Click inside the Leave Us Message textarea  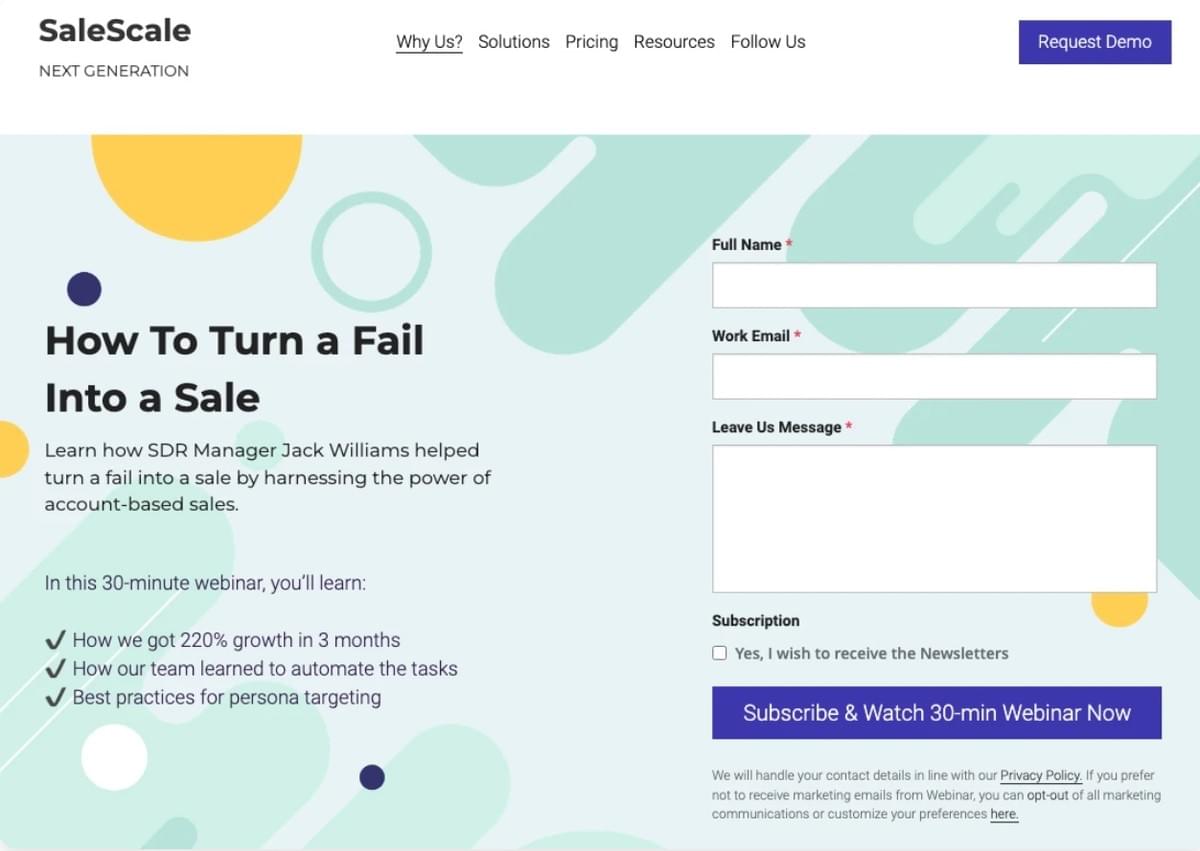[934, 518]
